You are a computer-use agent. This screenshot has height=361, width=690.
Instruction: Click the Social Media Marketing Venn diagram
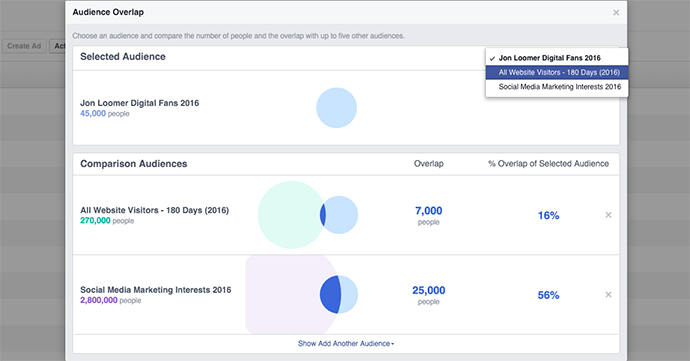coord(302,295)
